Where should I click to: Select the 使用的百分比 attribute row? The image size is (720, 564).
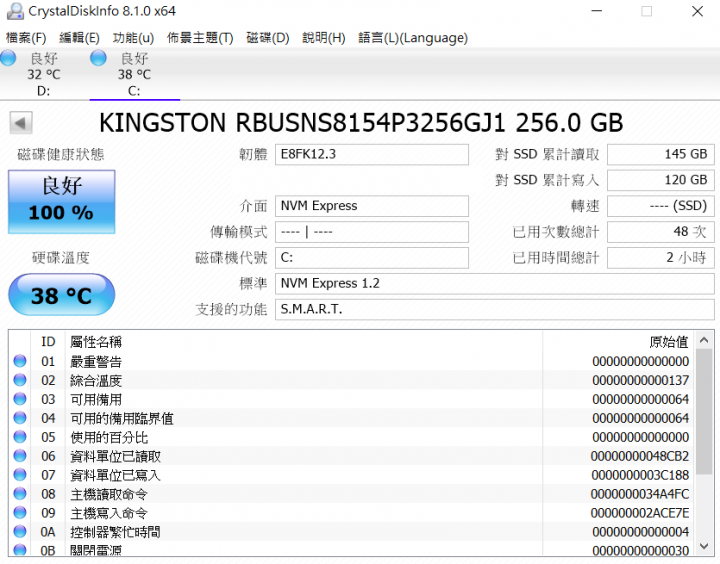(x=351, y=437)
